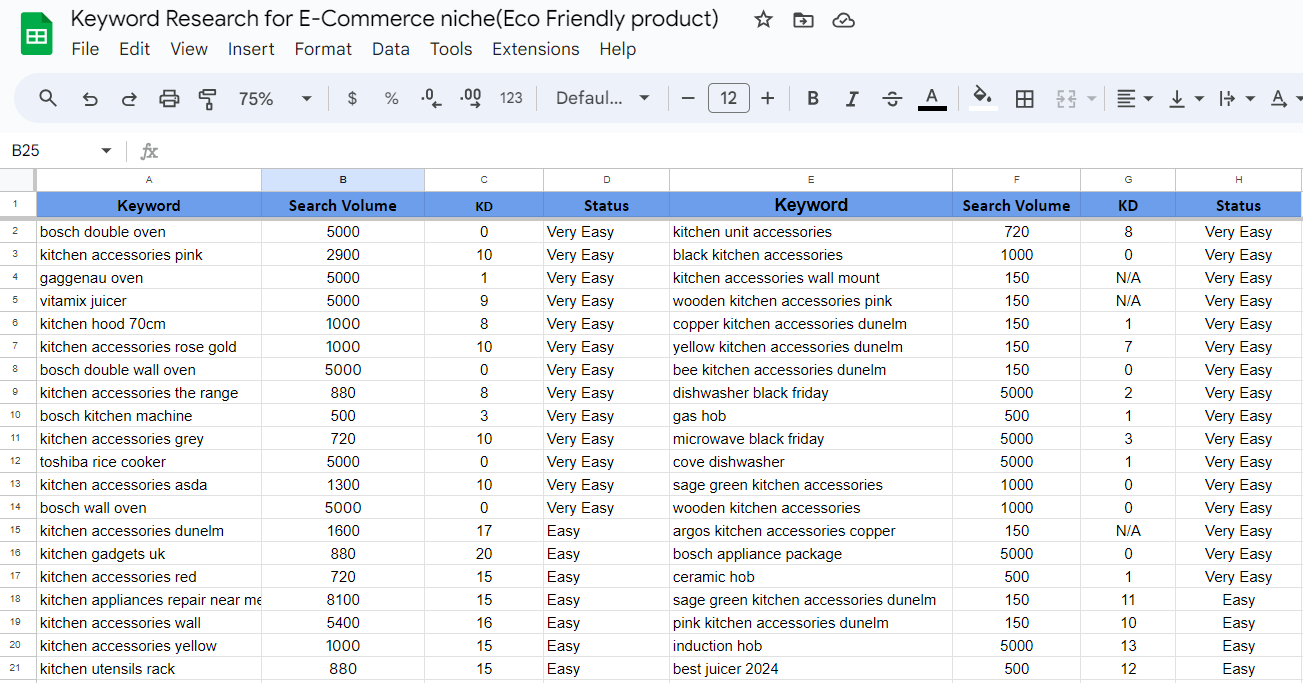Apply currency format with dollar icon
This screenshot has height=683, width=1303.
pyautogui.click(x=351, y=98)
